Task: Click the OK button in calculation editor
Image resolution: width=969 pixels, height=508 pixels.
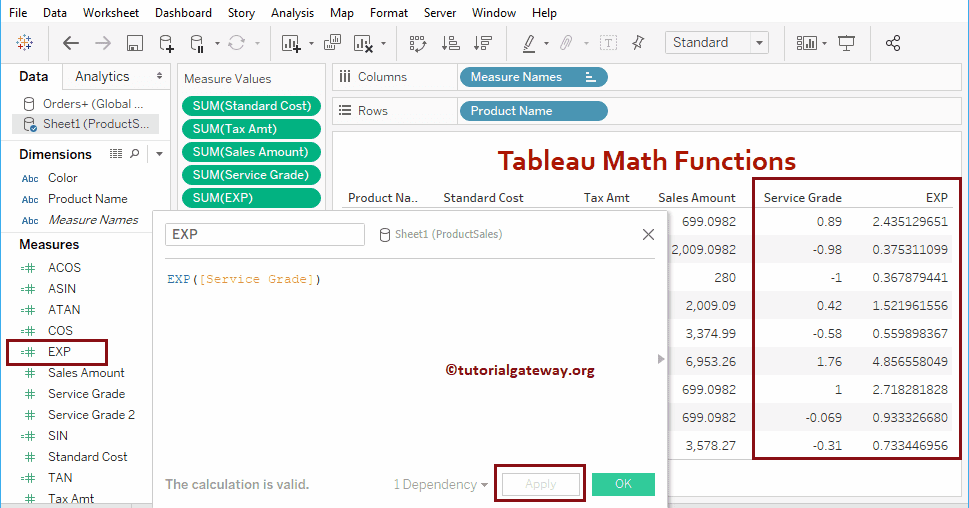Action: [x=623, y=484]
